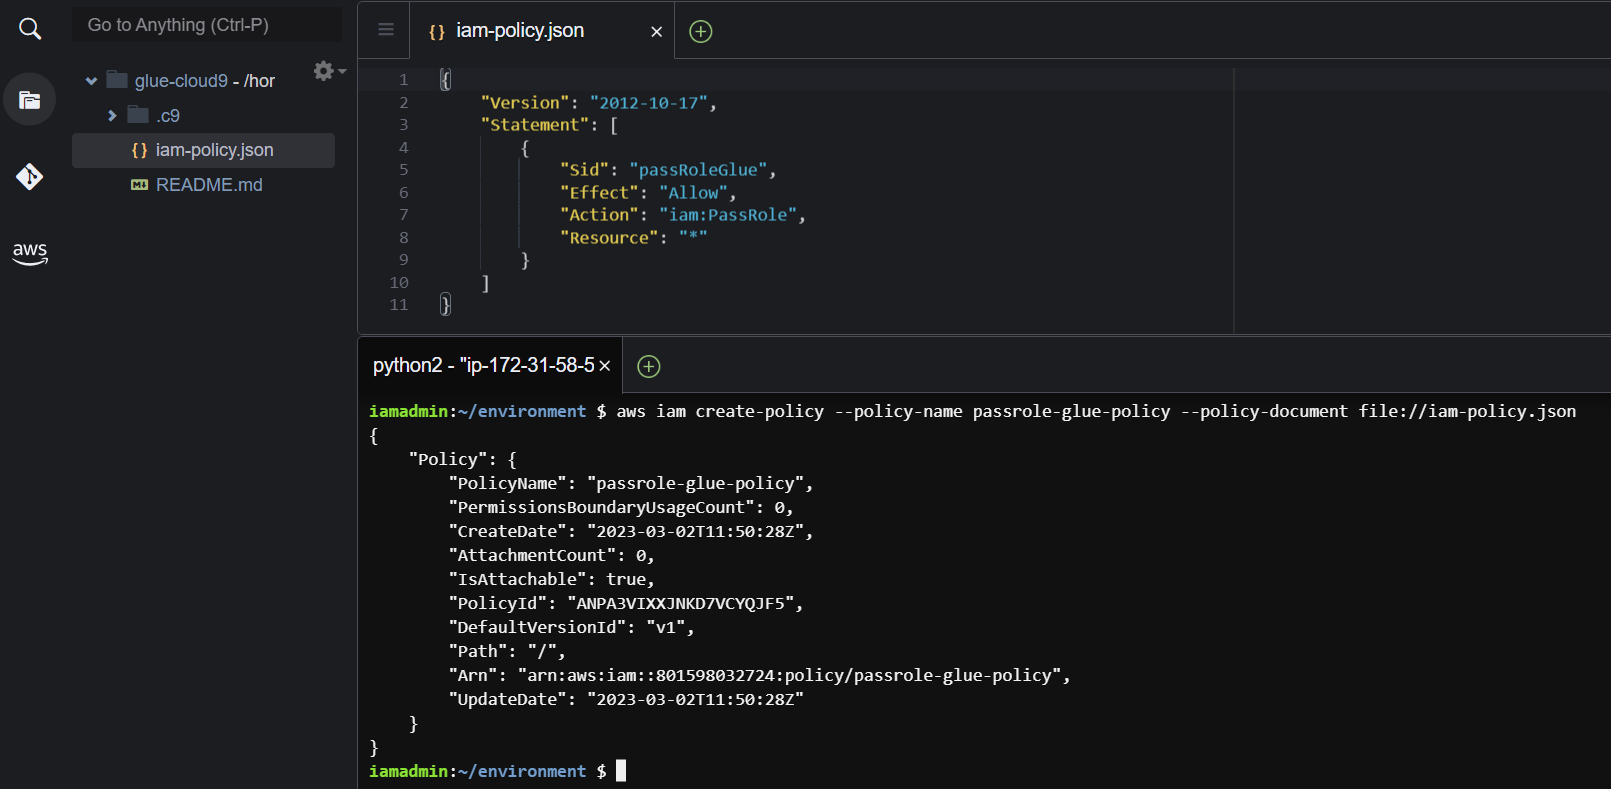
Task: Click the "2012-10-17" value in the editor
Action: coord(649,103)
